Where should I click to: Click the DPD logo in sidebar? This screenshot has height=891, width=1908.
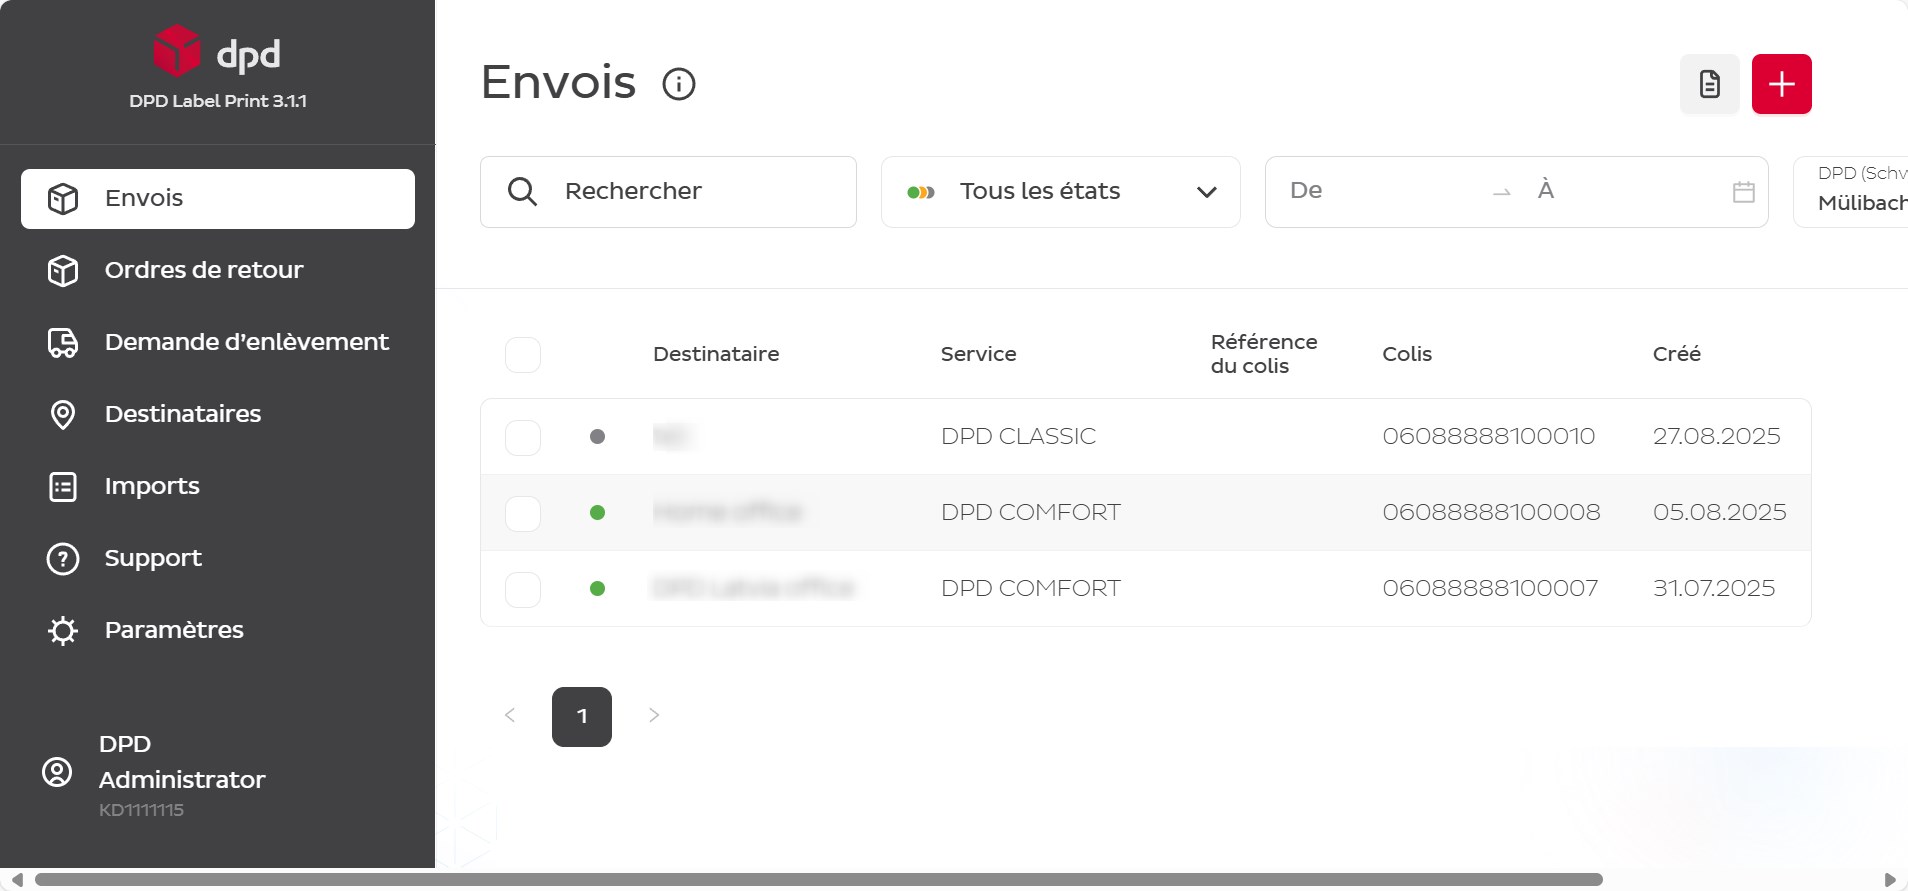click(217, 52)
